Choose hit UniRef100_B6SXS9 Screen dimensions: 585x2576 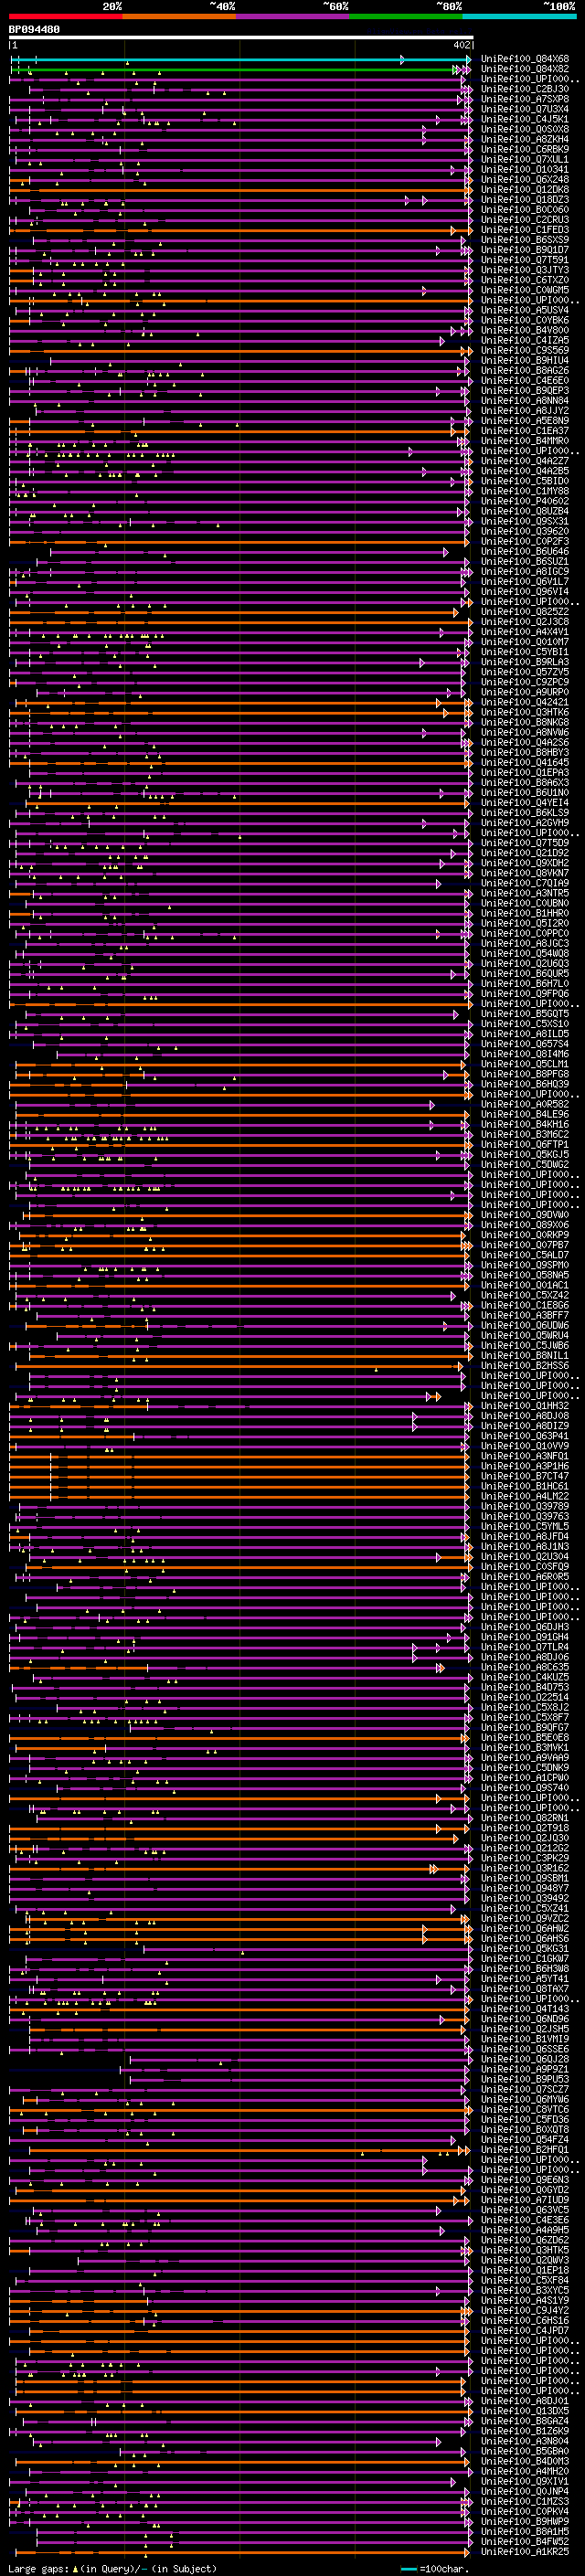[525, 240]
